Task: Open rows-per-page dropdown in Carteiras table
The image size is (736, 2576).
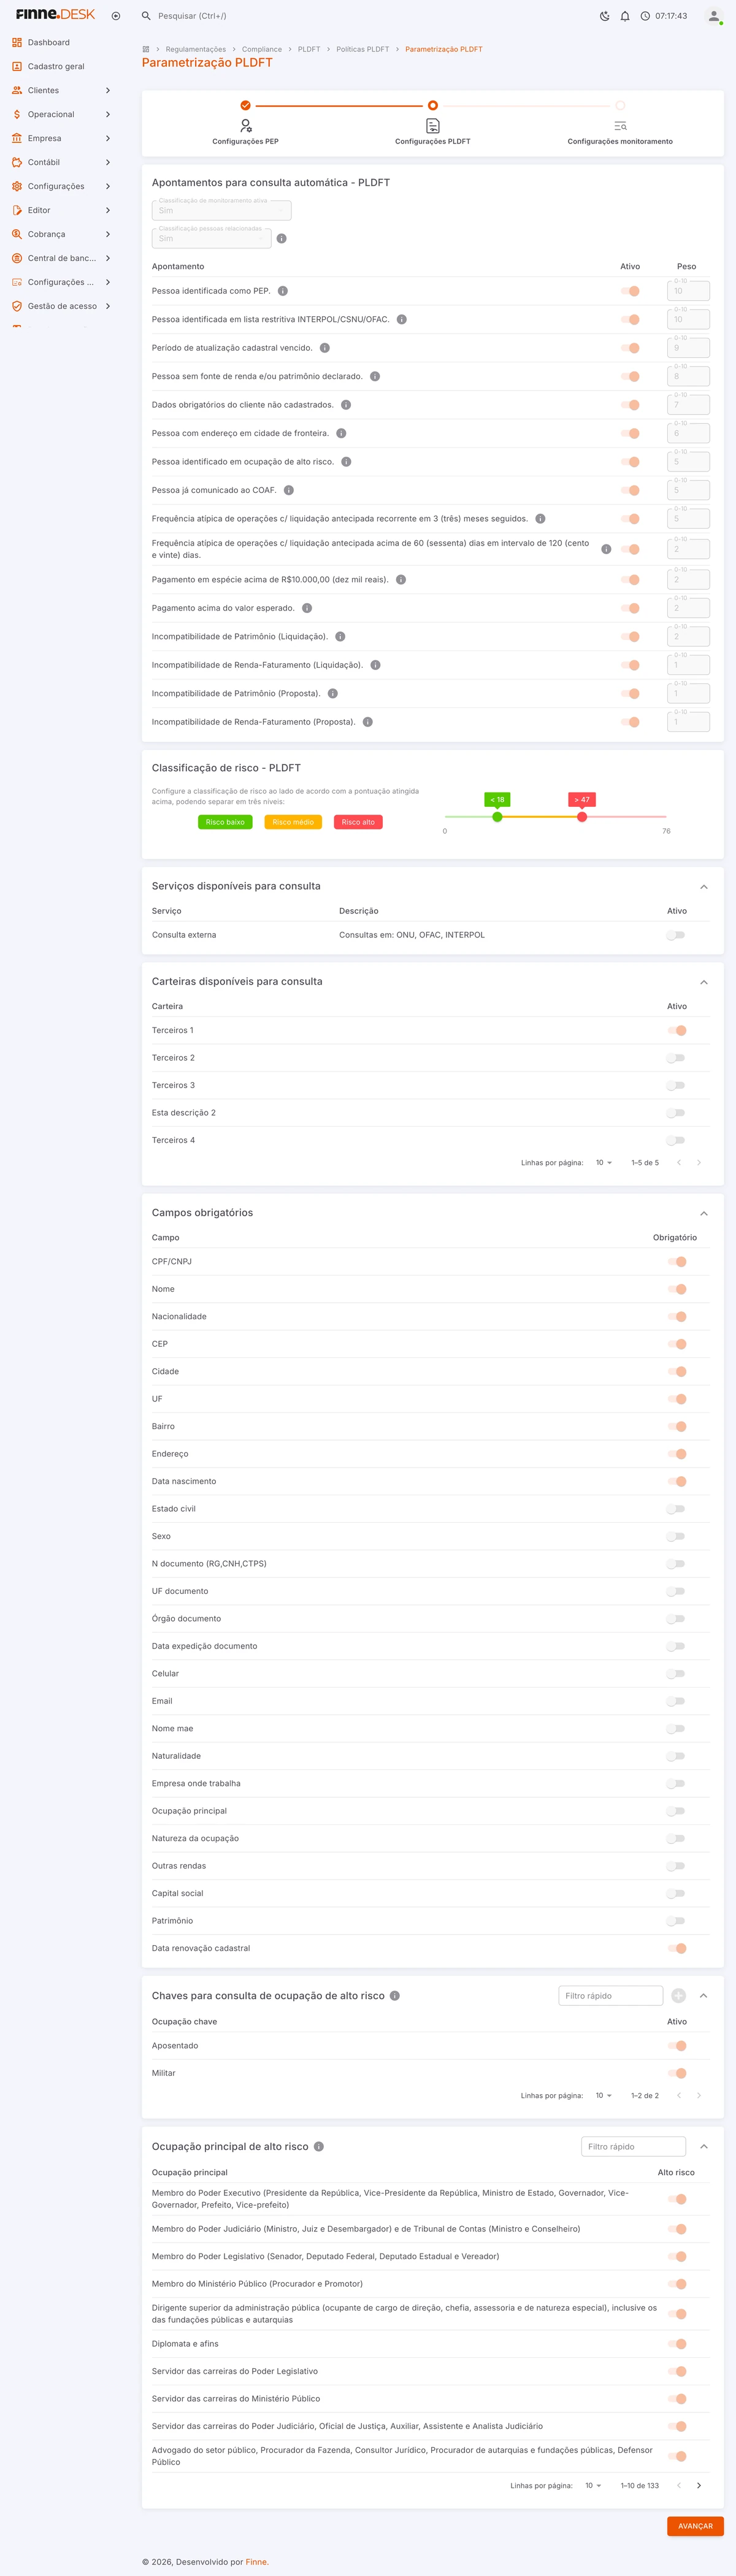Action: [x=604, y=1163]
